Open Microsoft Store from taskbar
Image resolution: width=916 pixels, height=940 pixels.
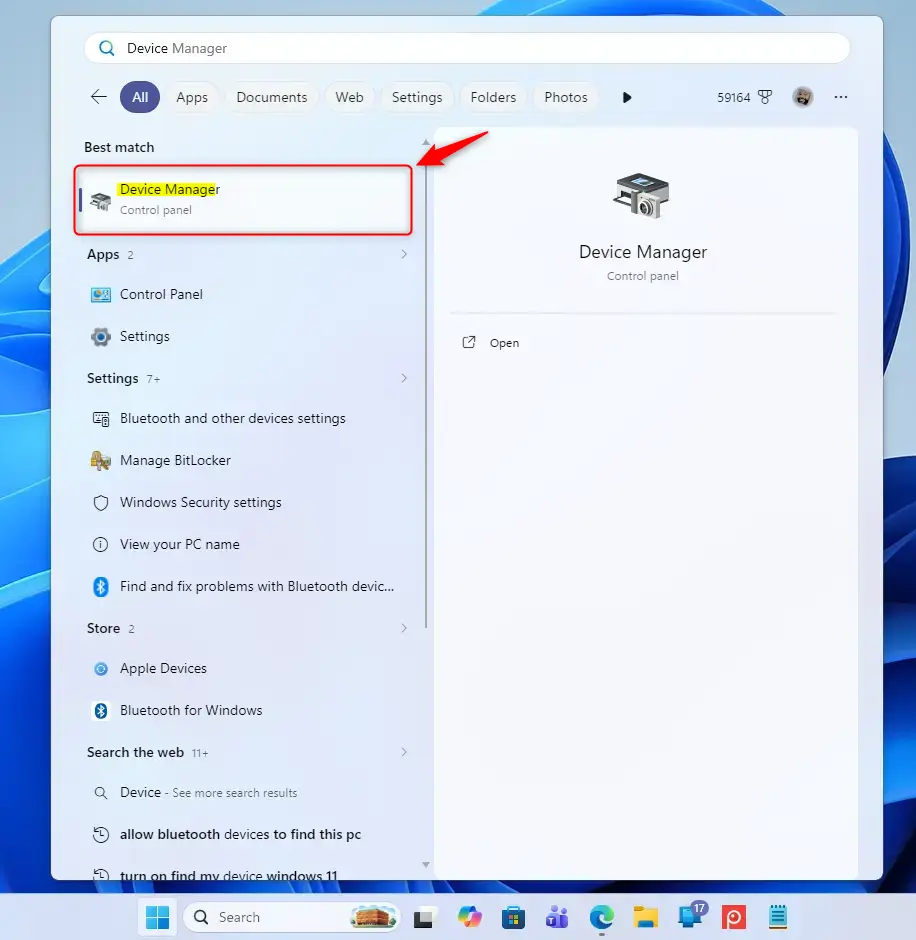click(513, 917)
